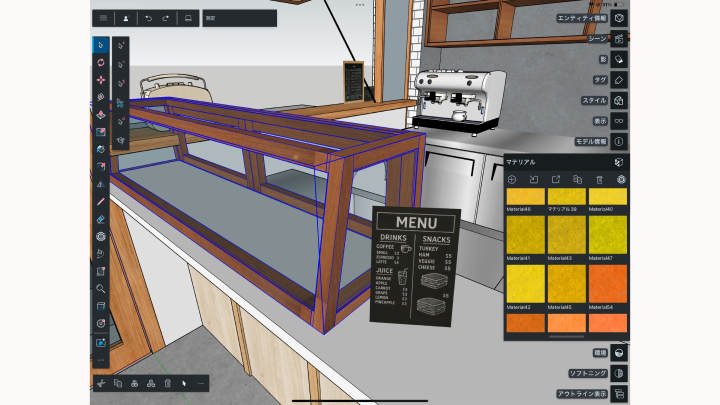Open the add image/photo tool
Image resolution: width=720 pixels, height=405 pixels.
[101, 343]
